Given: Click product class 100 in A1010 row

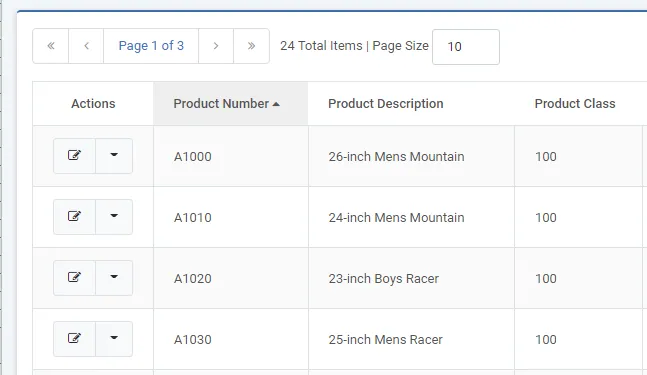Looking at the screenshot, I should 545,218.
